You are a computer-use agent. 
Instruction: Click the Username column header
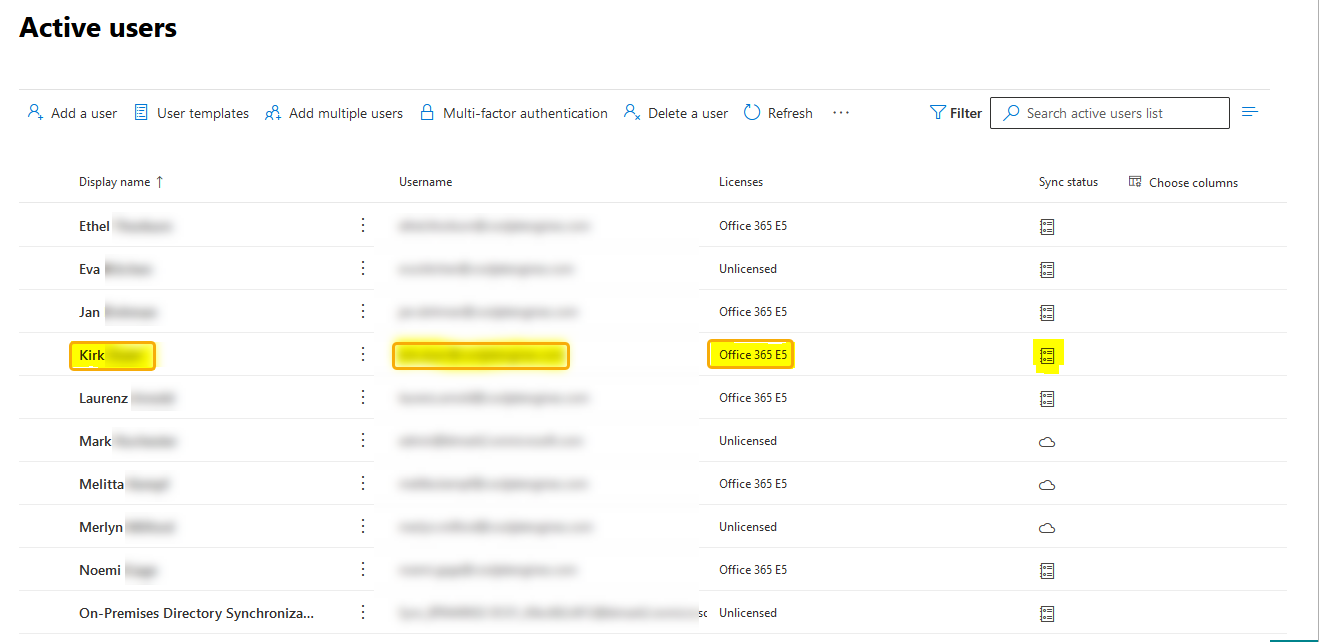click(x=426, y=182)
